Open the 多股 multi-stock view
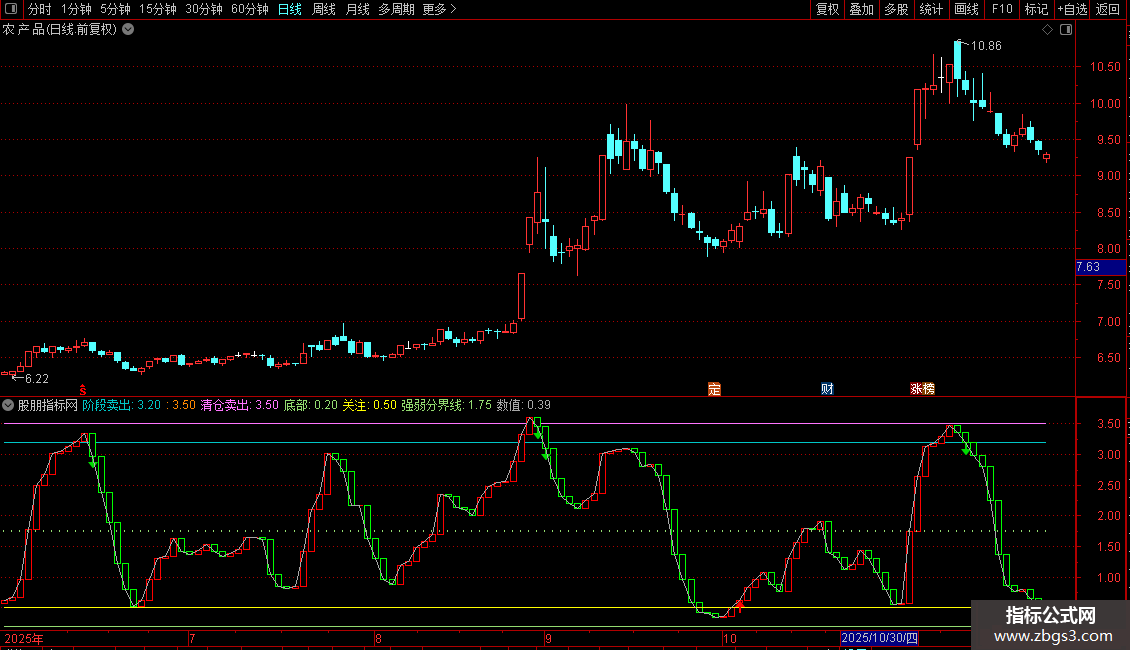This screenshot has height=650, width=1130. pos(896,9)
